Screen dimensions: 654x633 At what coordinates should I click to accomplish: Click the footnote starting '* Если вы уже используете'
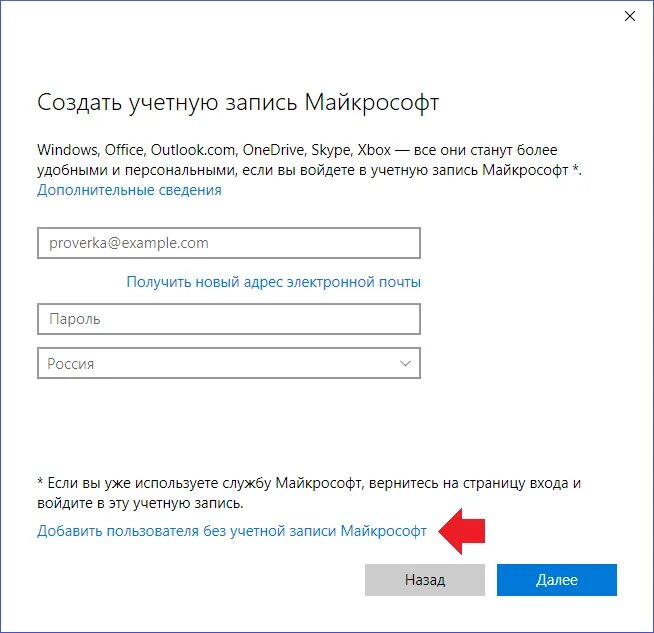click(x=309, y=493)
